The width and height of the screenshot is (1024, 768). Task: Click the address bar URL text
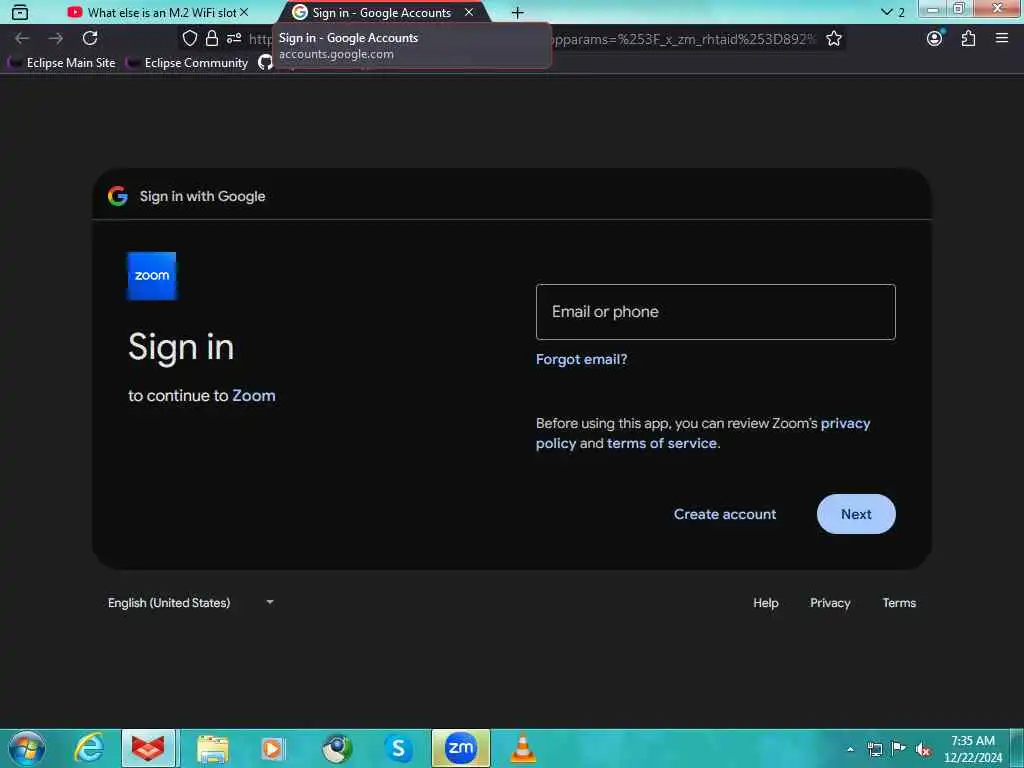[x=684, y=39]
